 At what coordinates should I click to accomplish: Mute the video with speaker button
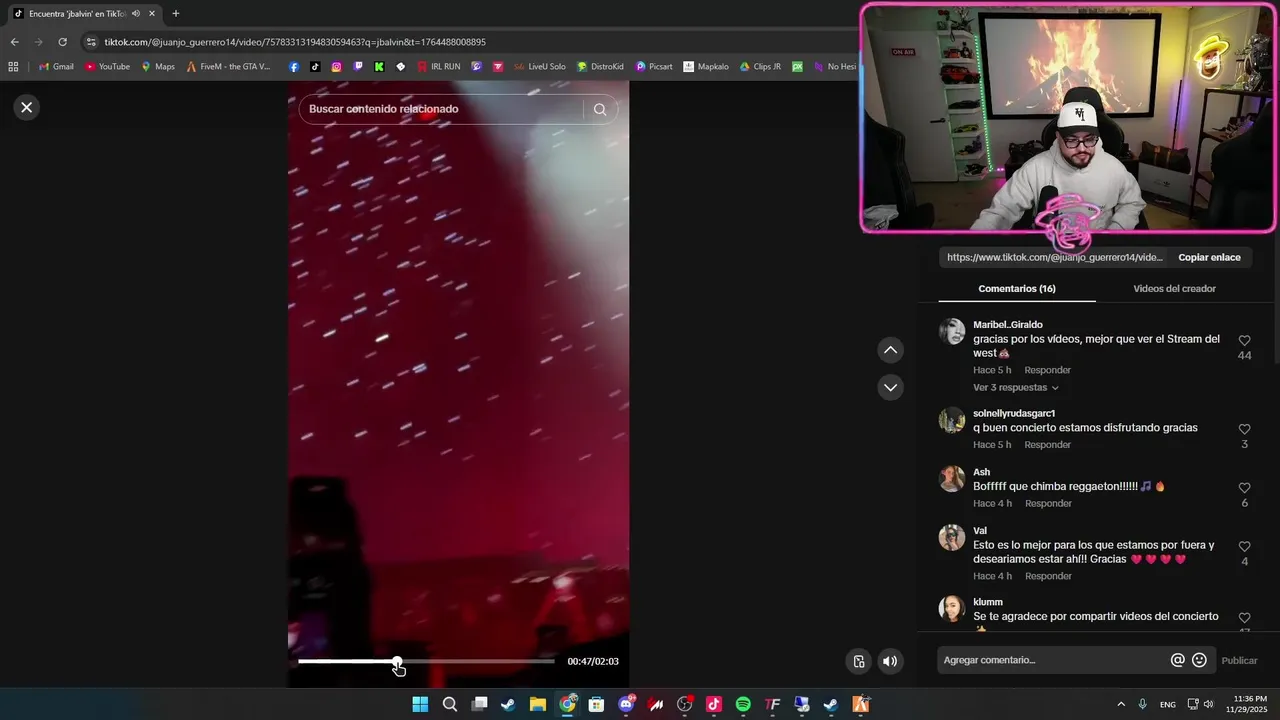(x=890, y=661)
